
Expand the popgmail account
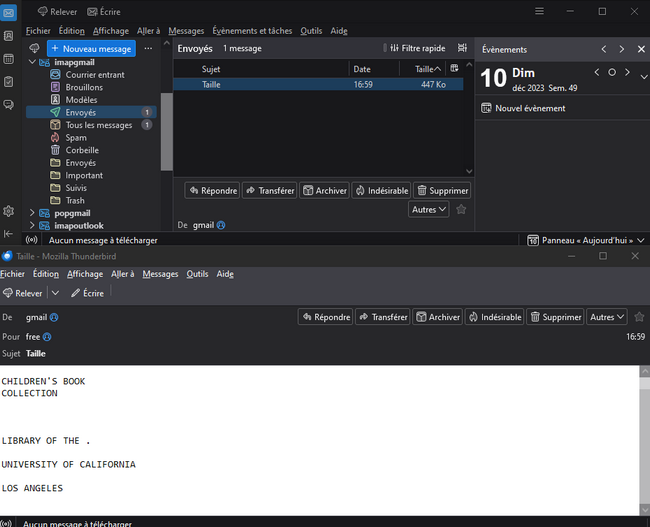[x=32, y=213]
